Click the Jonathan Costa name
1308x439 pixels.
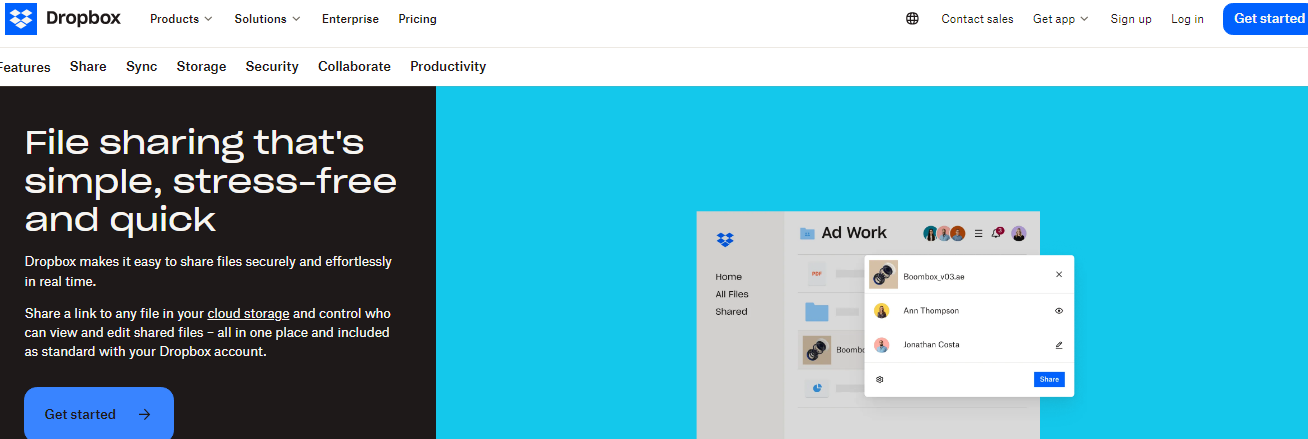[x=931, y=345]
